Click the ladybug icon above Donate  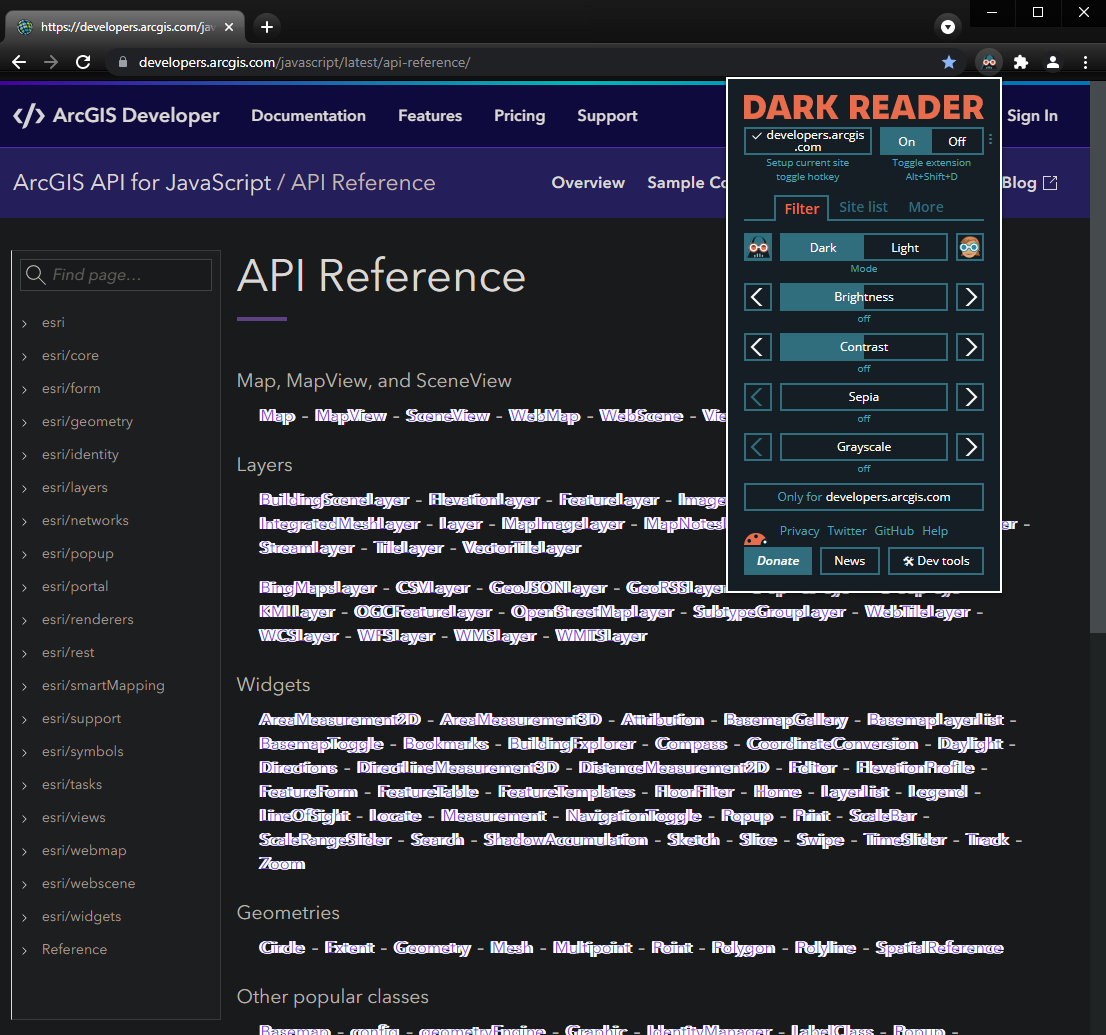[x=755, y=539]
